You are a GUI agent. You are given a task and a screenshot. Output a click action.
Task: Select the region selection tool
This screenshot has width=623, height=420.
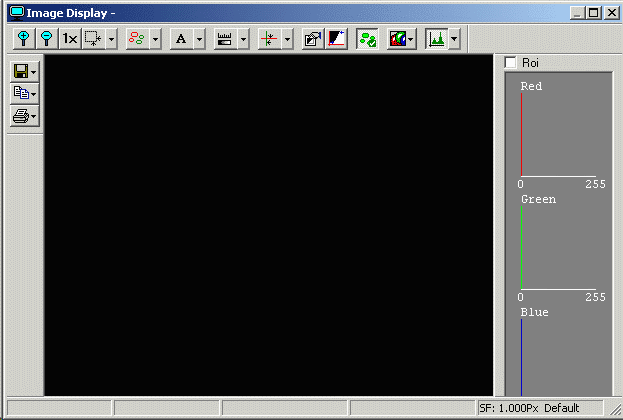(x=93, y=39)
